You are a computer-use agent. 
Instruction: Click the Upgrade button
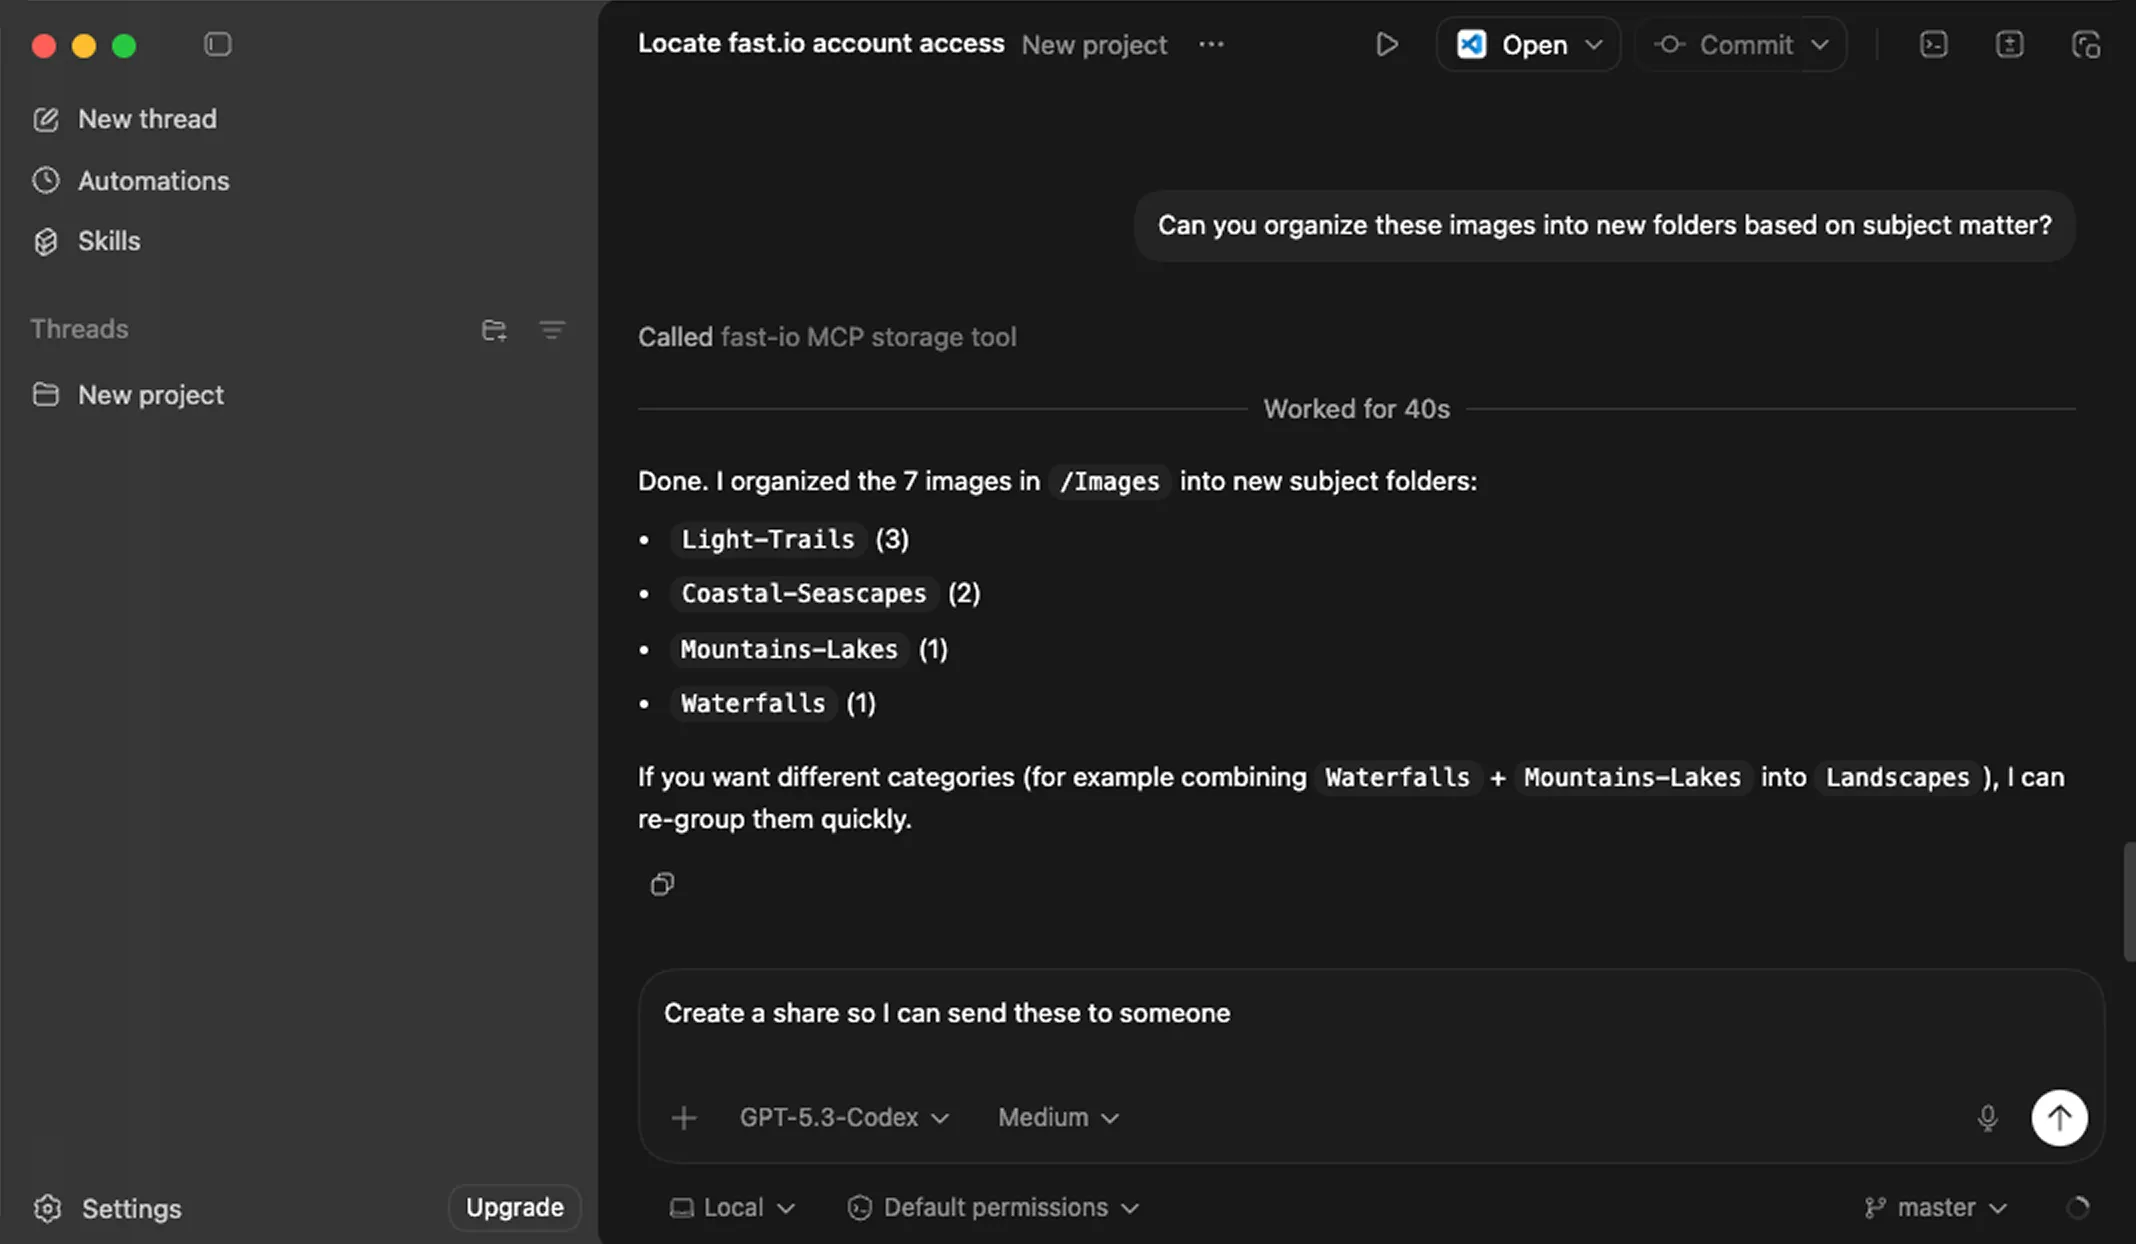pyautogui.click(x=514, y=1207)
